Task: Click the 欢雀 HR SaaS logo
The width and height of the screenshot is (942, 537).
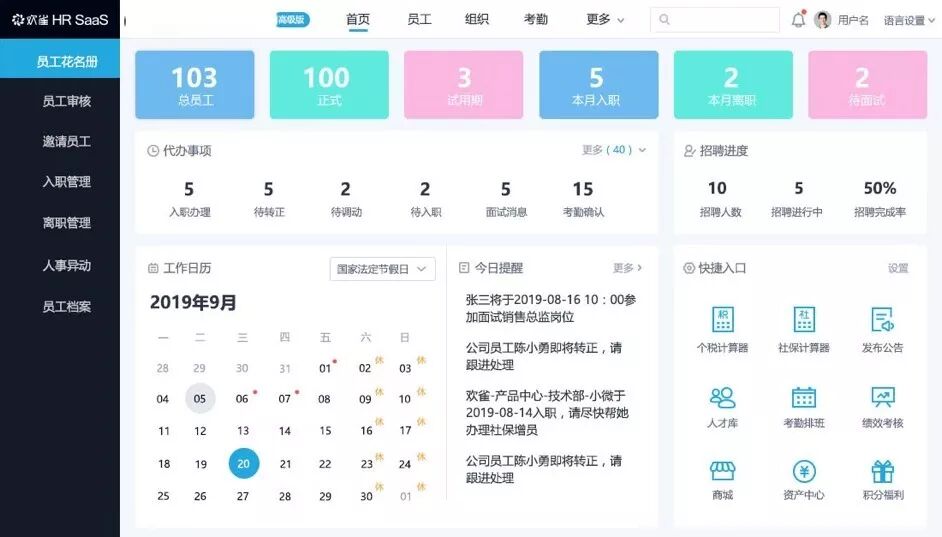Action: [59, 19]
